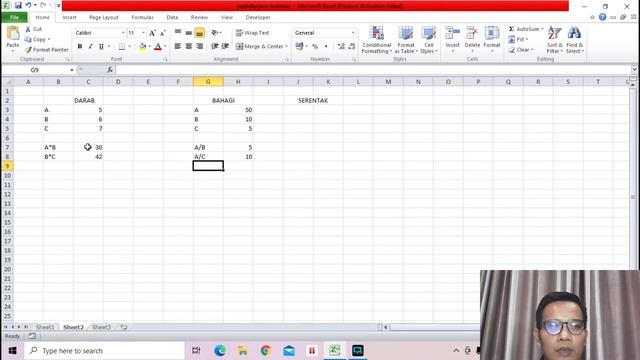Apply accounting number format
640x360 pixels.
coord(300,47)
